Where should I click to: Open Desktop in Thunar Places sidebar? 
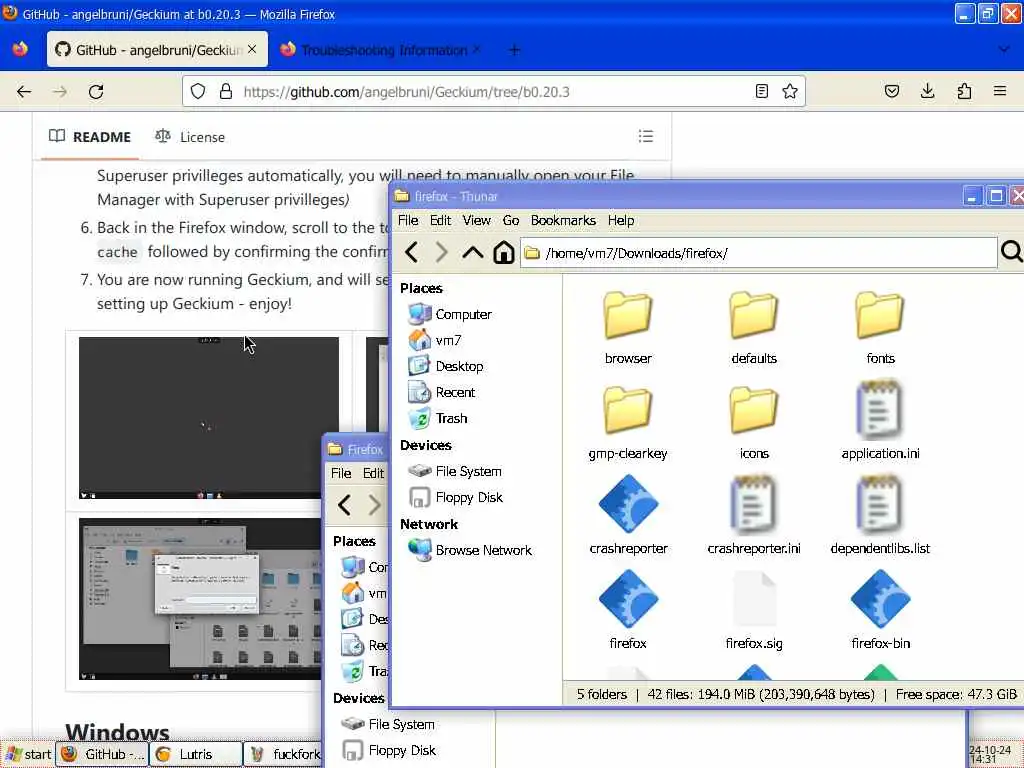point(445,366)
